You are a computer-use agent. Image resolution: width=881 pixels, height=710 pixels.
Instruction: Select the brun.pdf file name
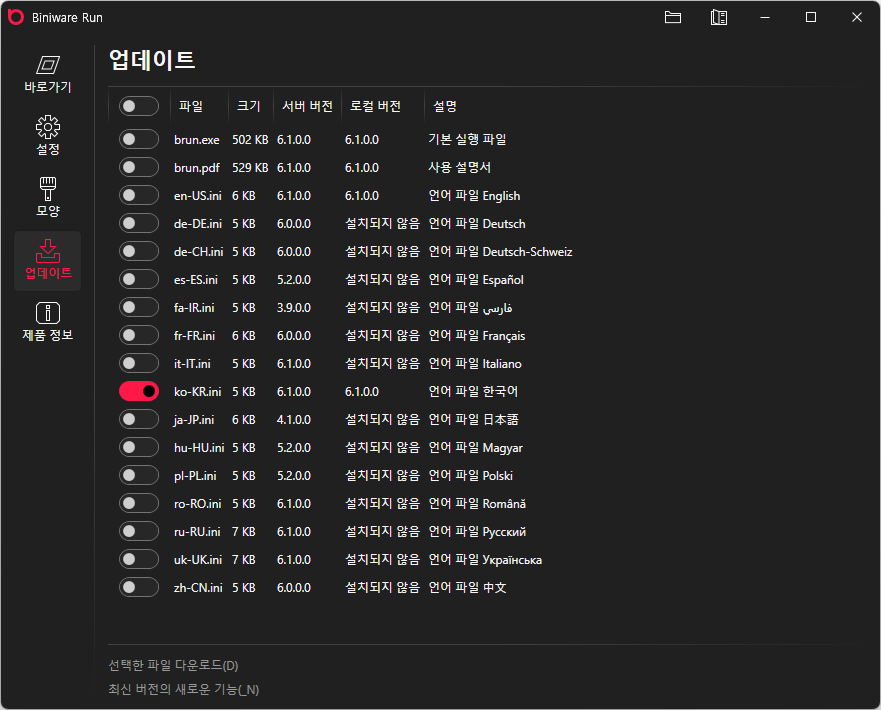click(197, 168)
